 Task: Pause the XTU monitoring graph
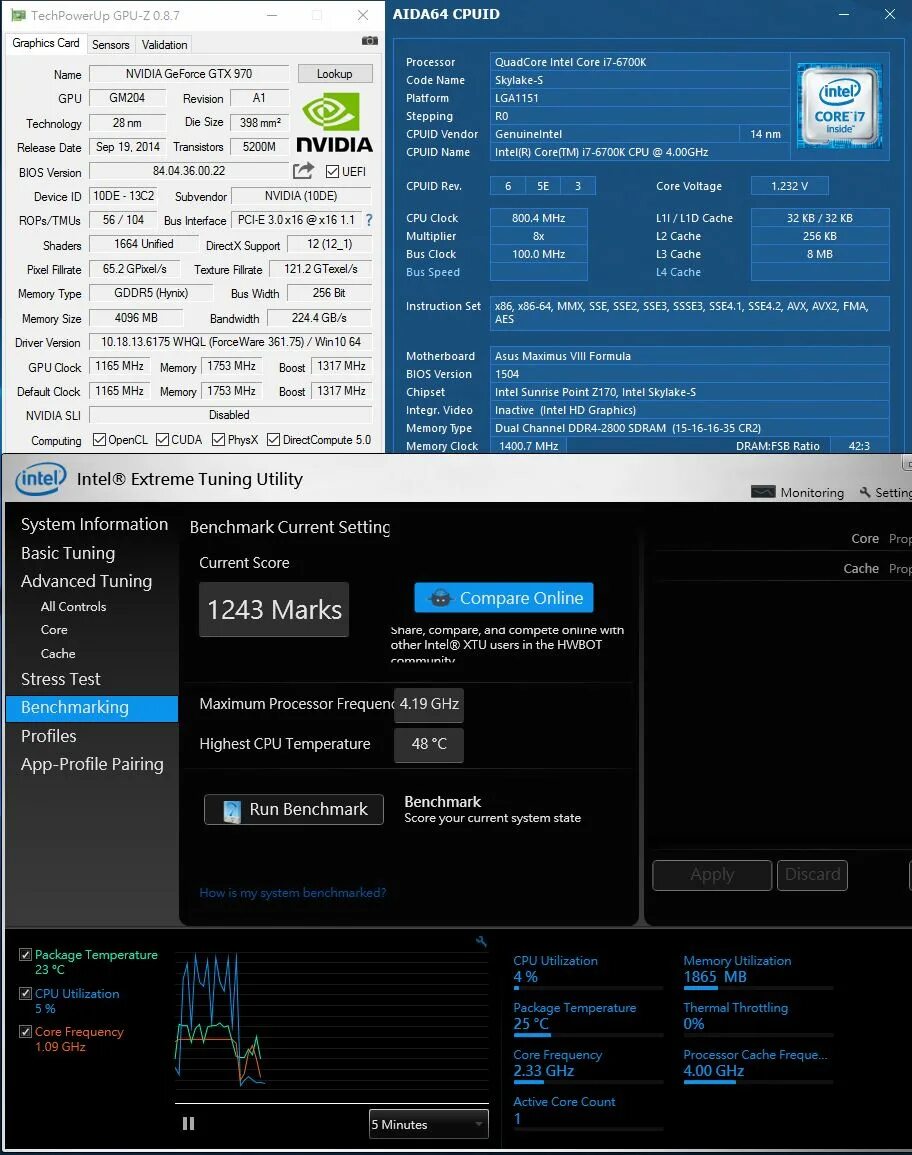point(189,1123)
